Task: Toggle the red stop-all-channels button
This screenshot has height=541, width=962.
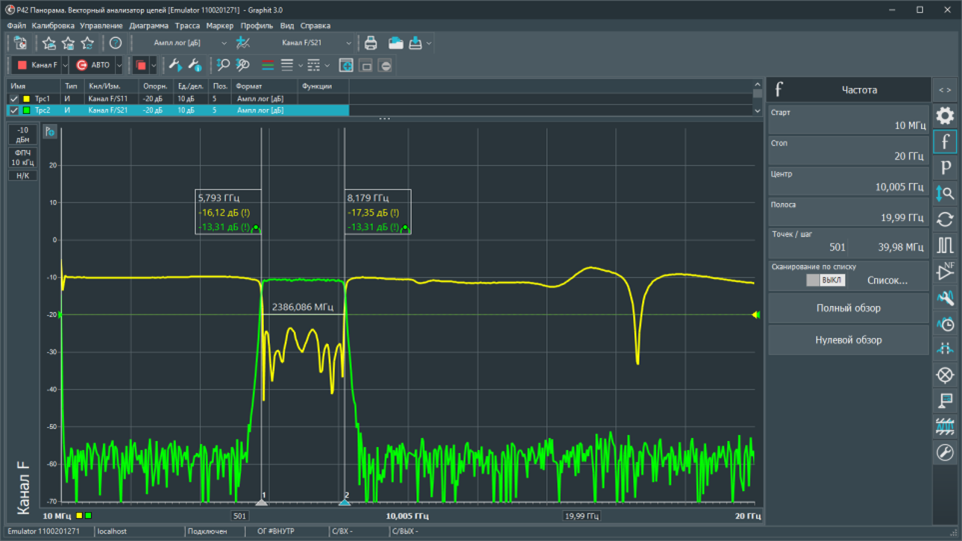Action: [140, 65]
